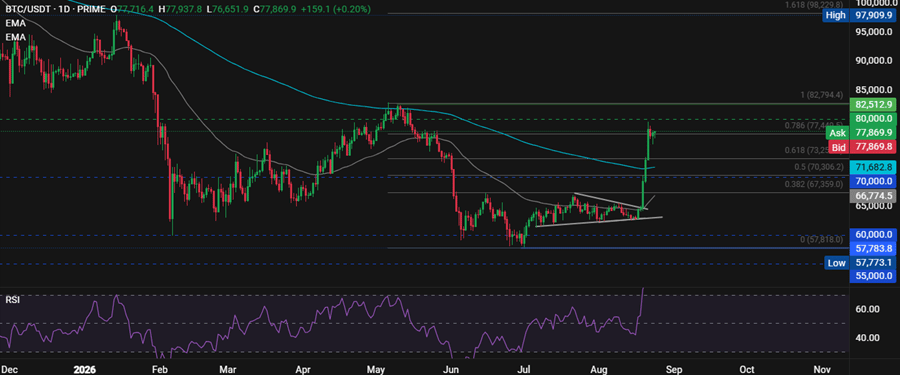Click the Jul label on time axis

[x=524, y=369]
